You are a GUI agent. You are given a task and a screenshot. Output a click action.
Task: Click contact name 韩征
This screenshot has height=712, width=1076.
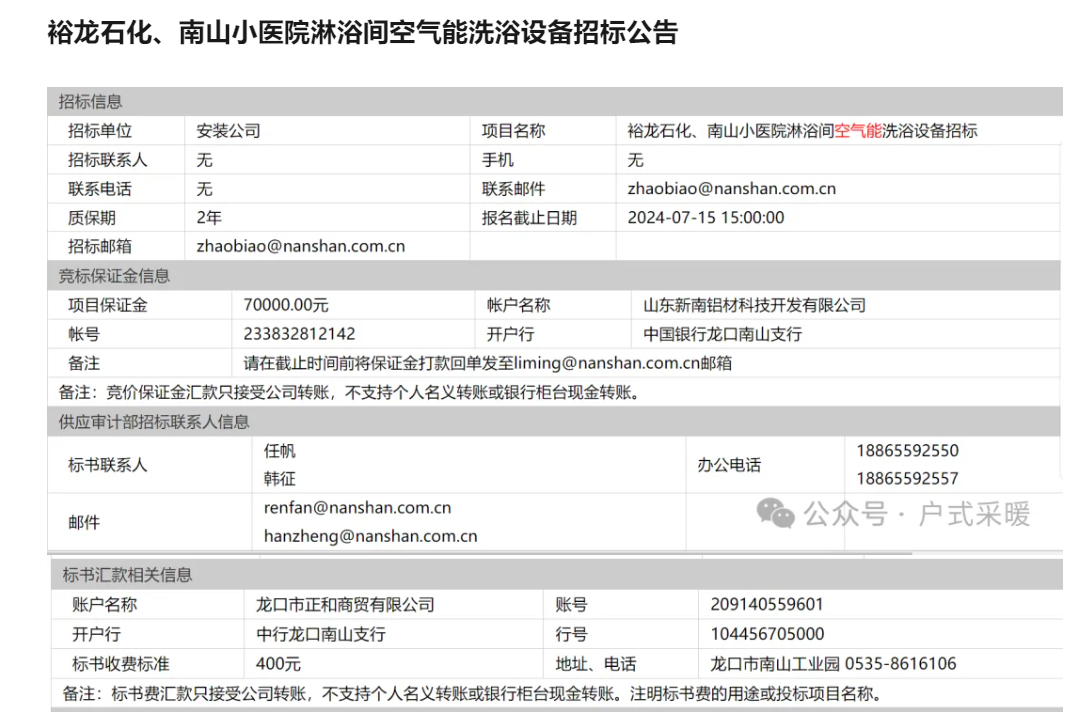(x=279, y=479)
